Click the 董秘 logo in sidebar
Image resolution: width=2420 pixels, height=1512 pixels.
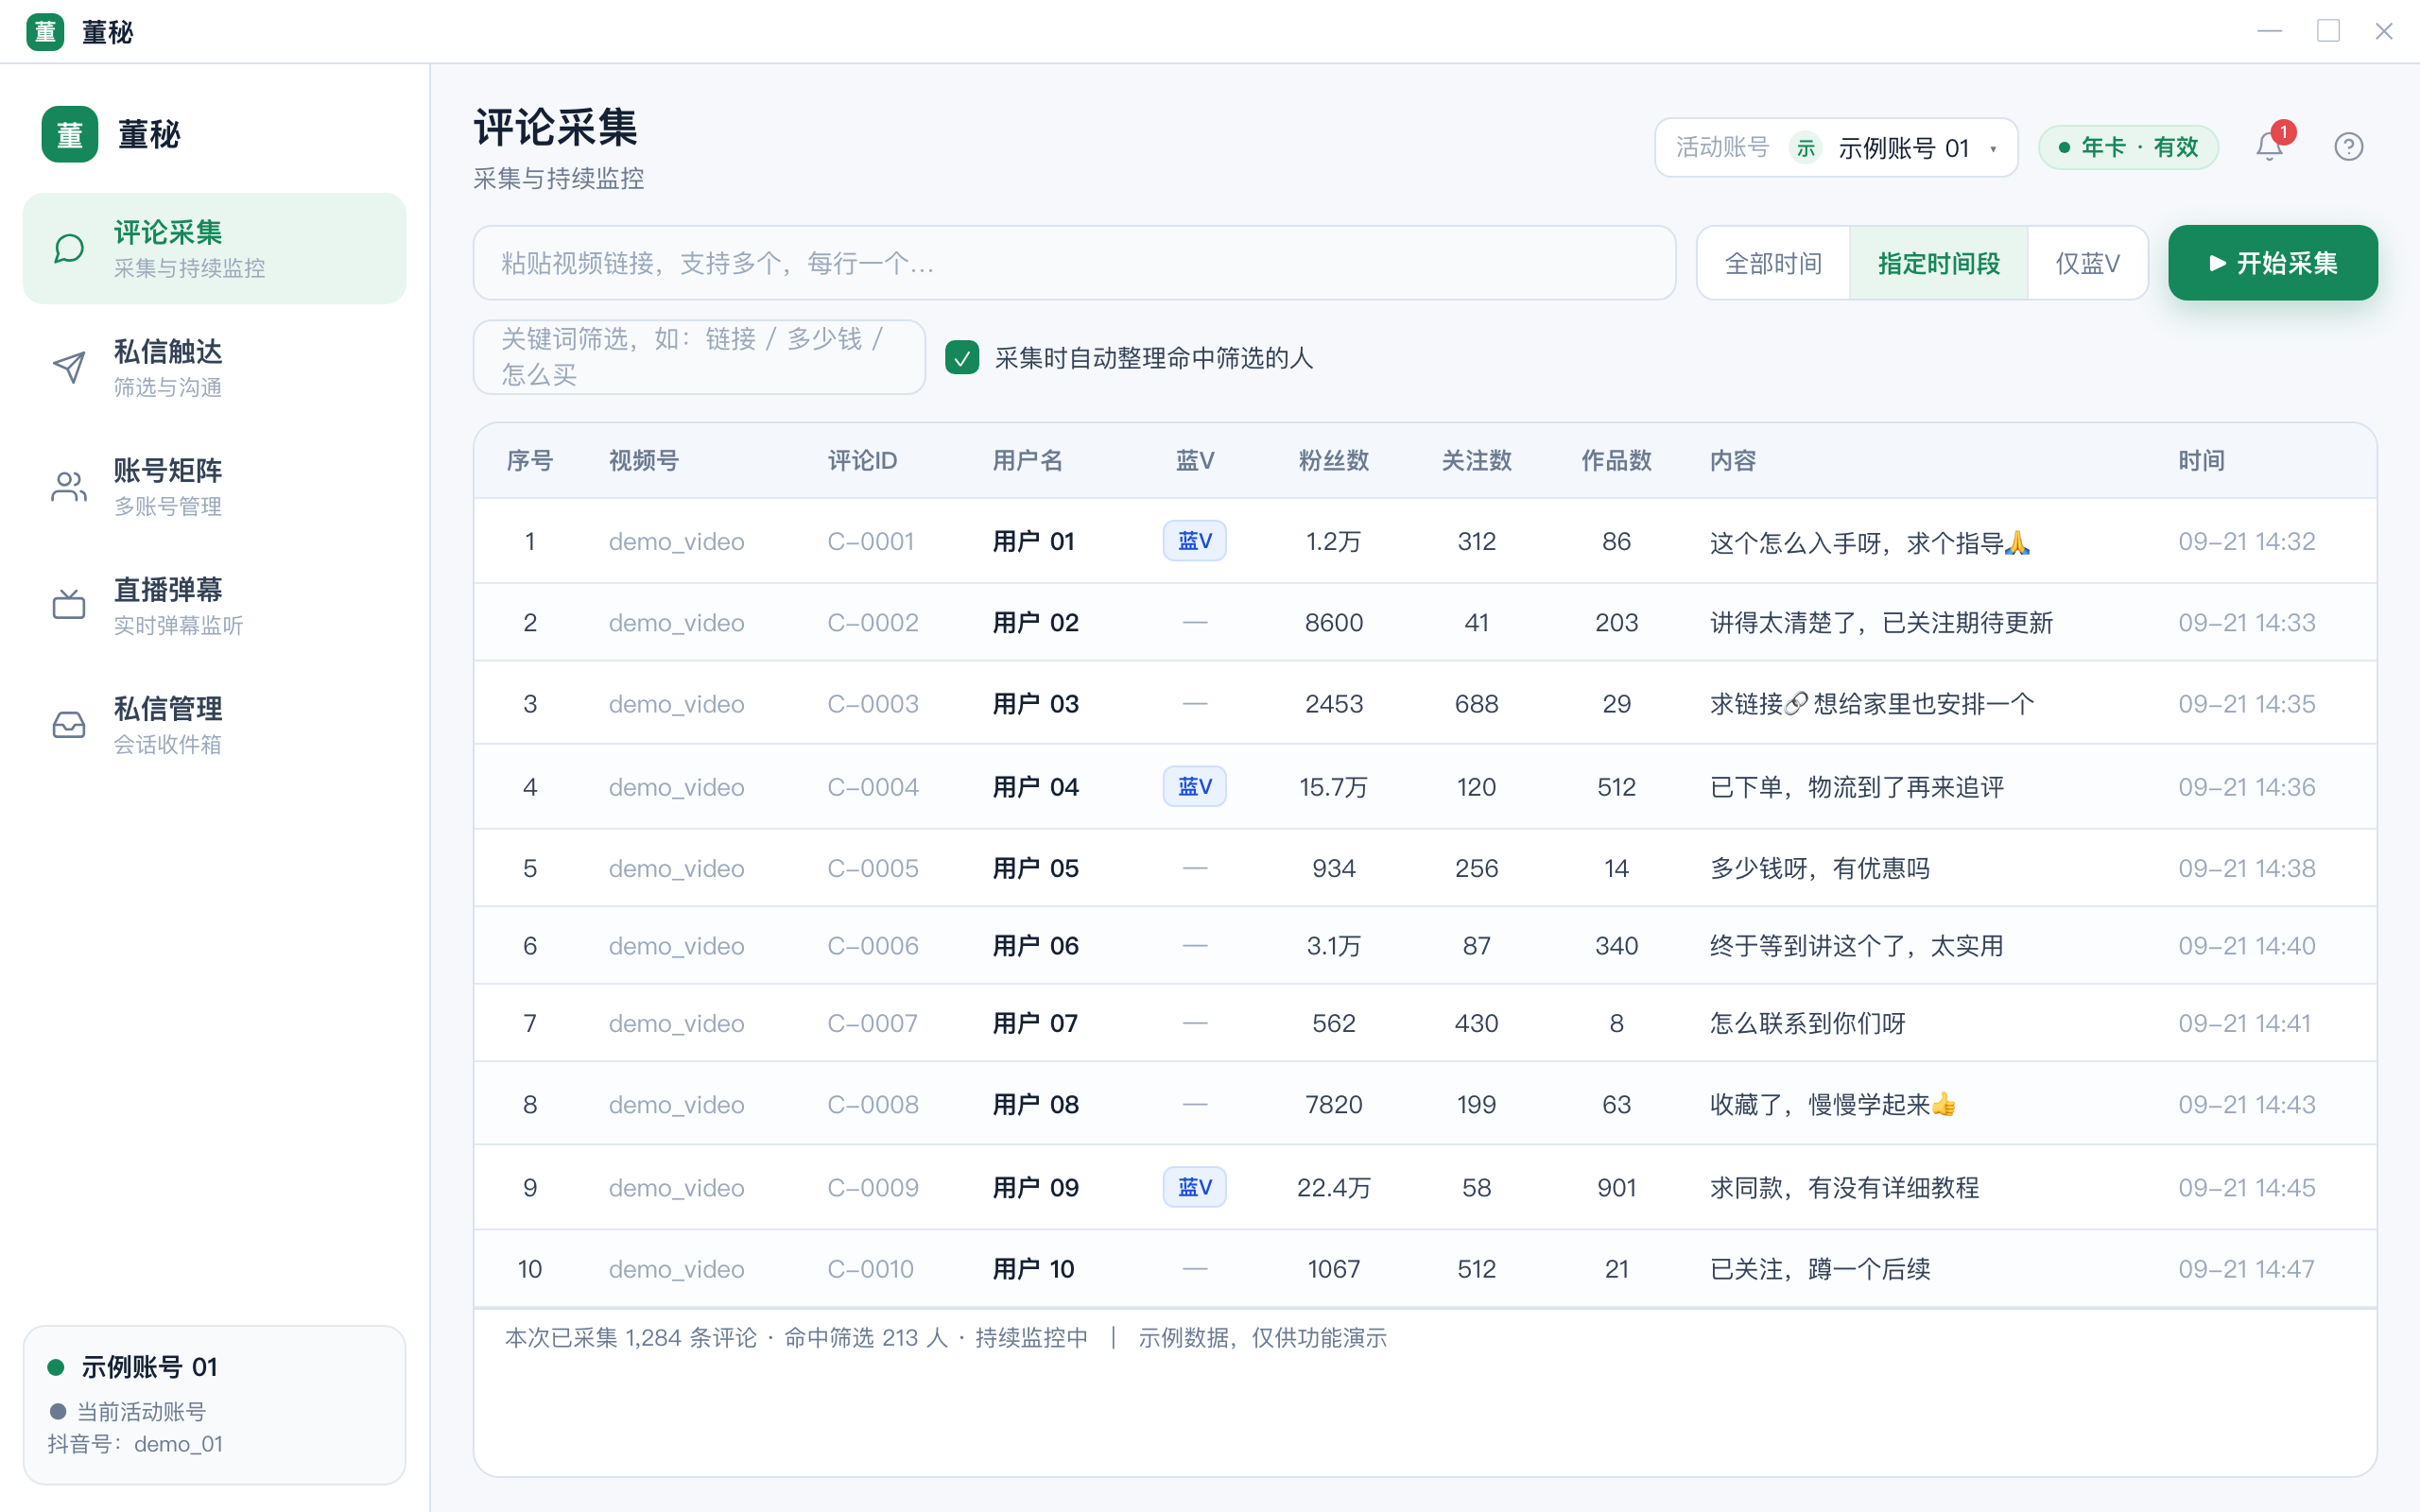click(70, 134)
